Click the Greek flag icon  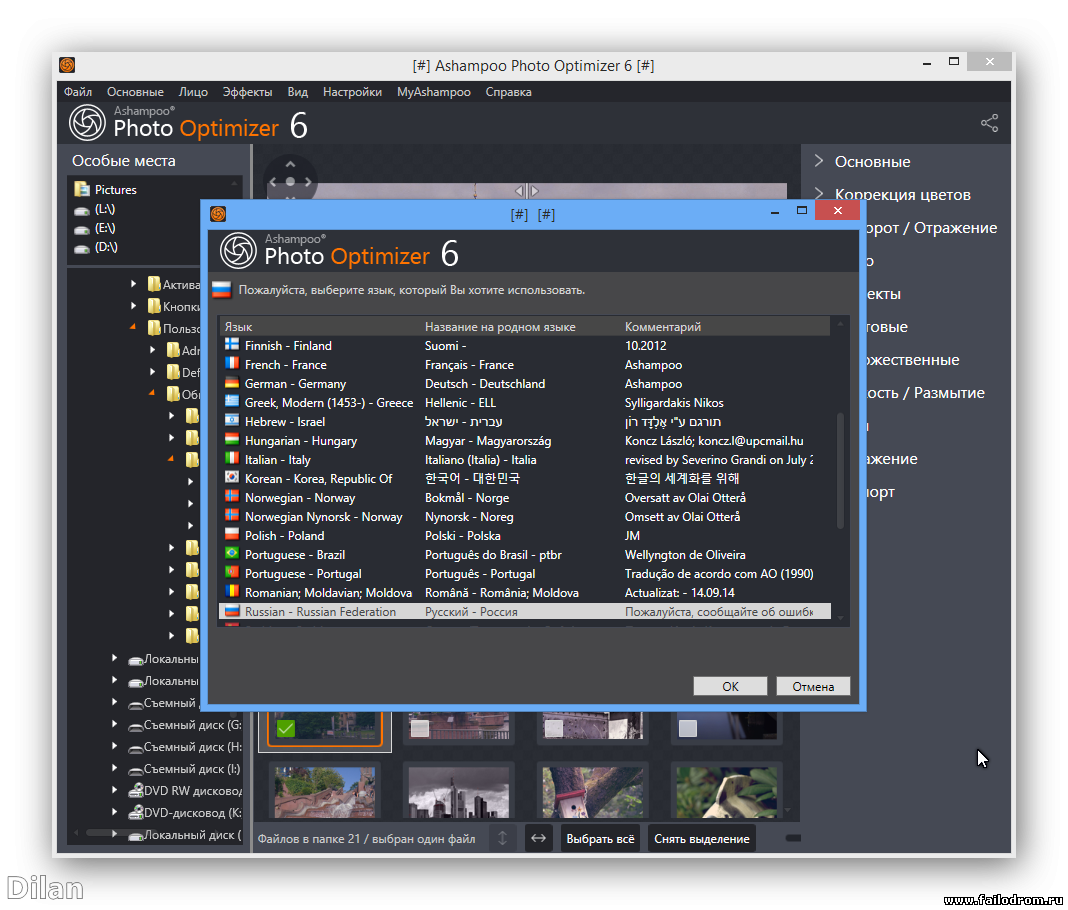tap(232, 402)
